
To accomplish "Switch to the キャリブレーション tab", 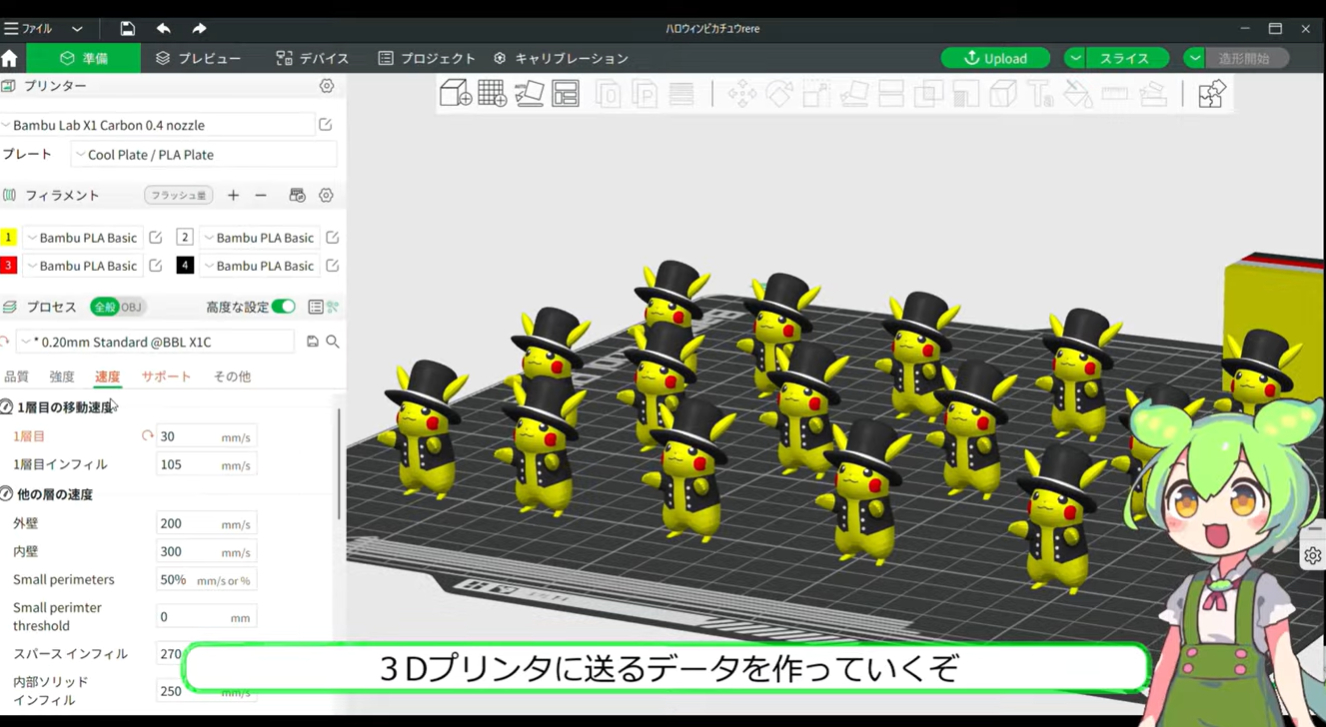I will [x=561, y=58].
